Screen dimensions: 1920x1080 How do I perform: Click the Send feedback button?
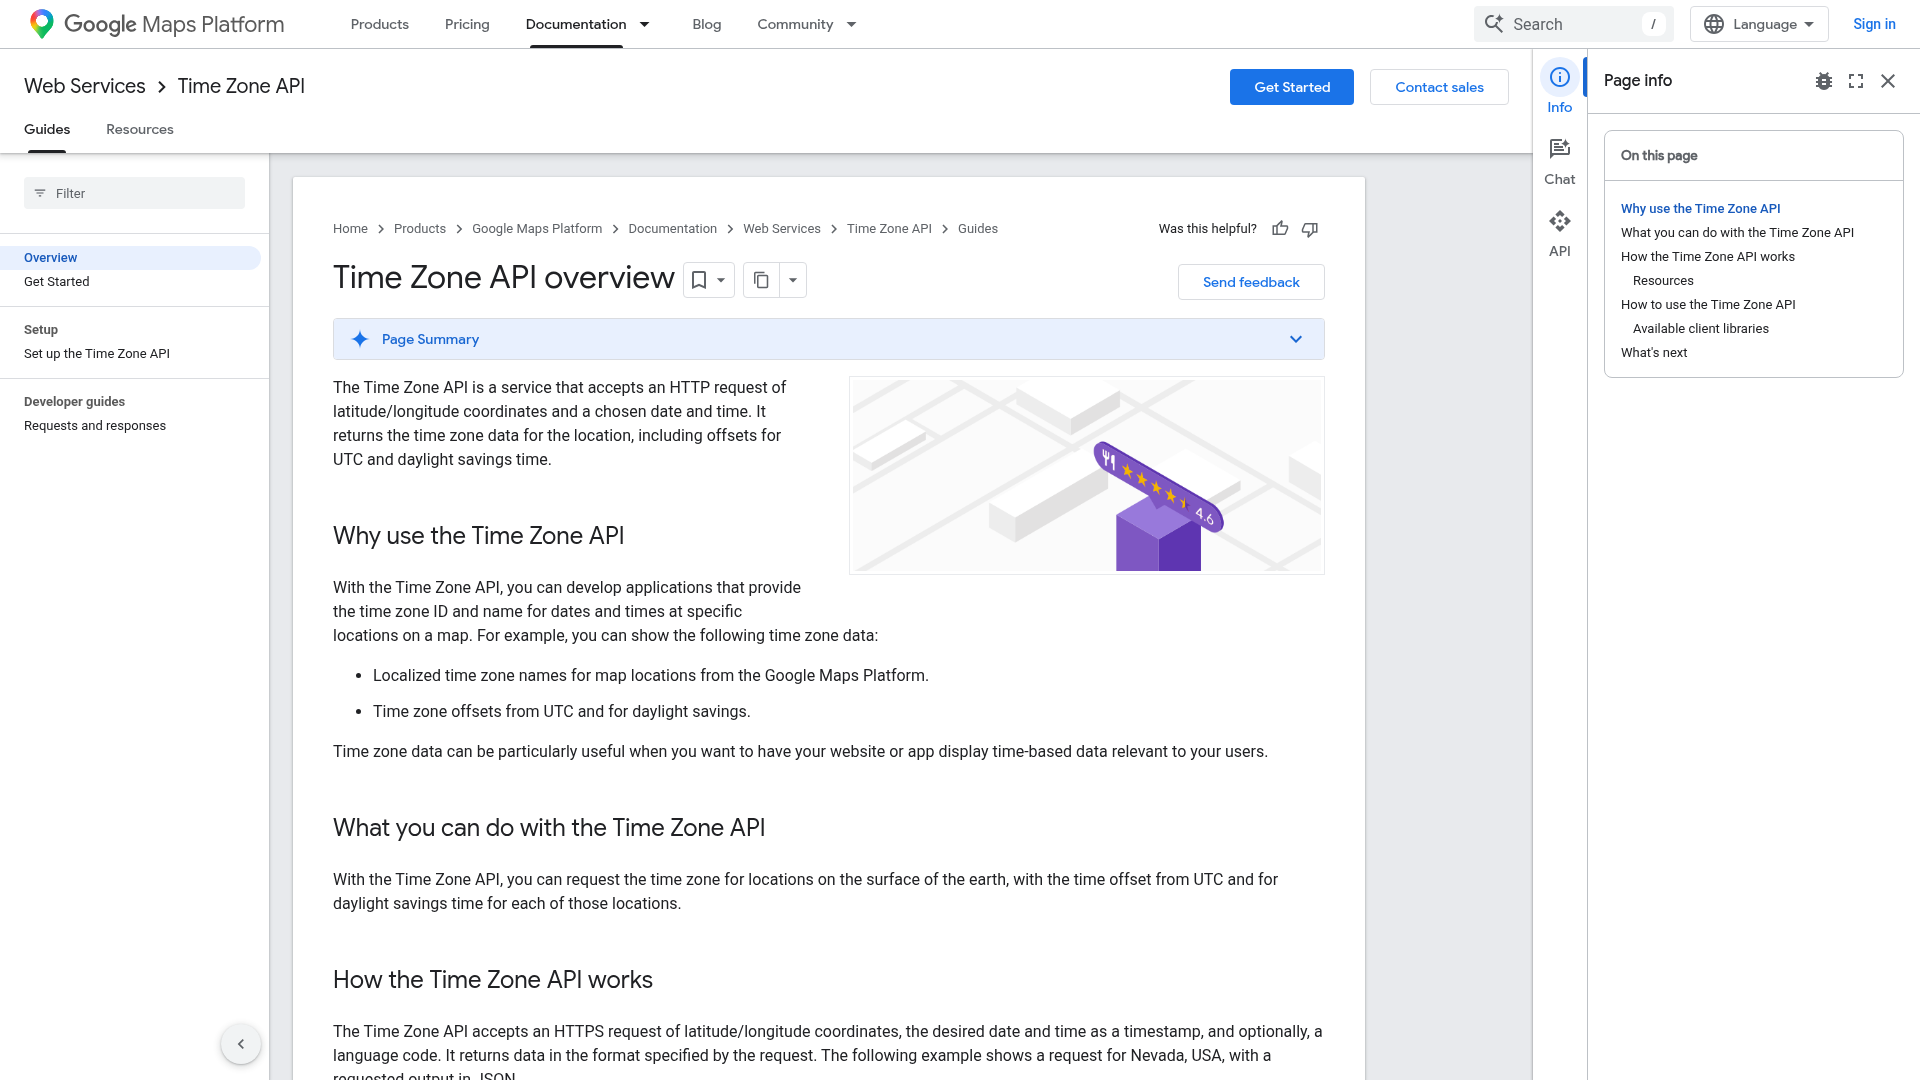(1251, 282)
